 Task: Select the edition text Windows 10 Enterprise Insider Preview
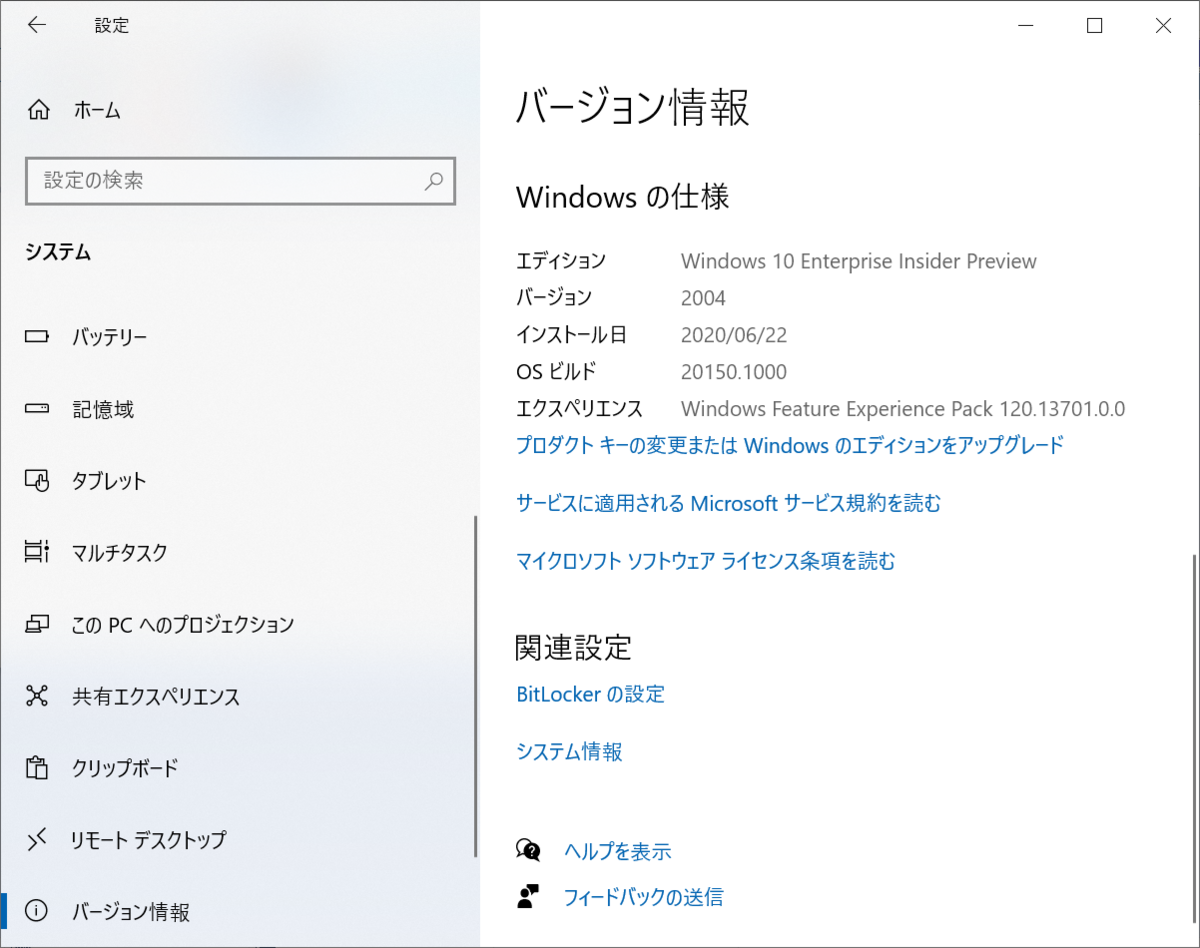point(859,261)
